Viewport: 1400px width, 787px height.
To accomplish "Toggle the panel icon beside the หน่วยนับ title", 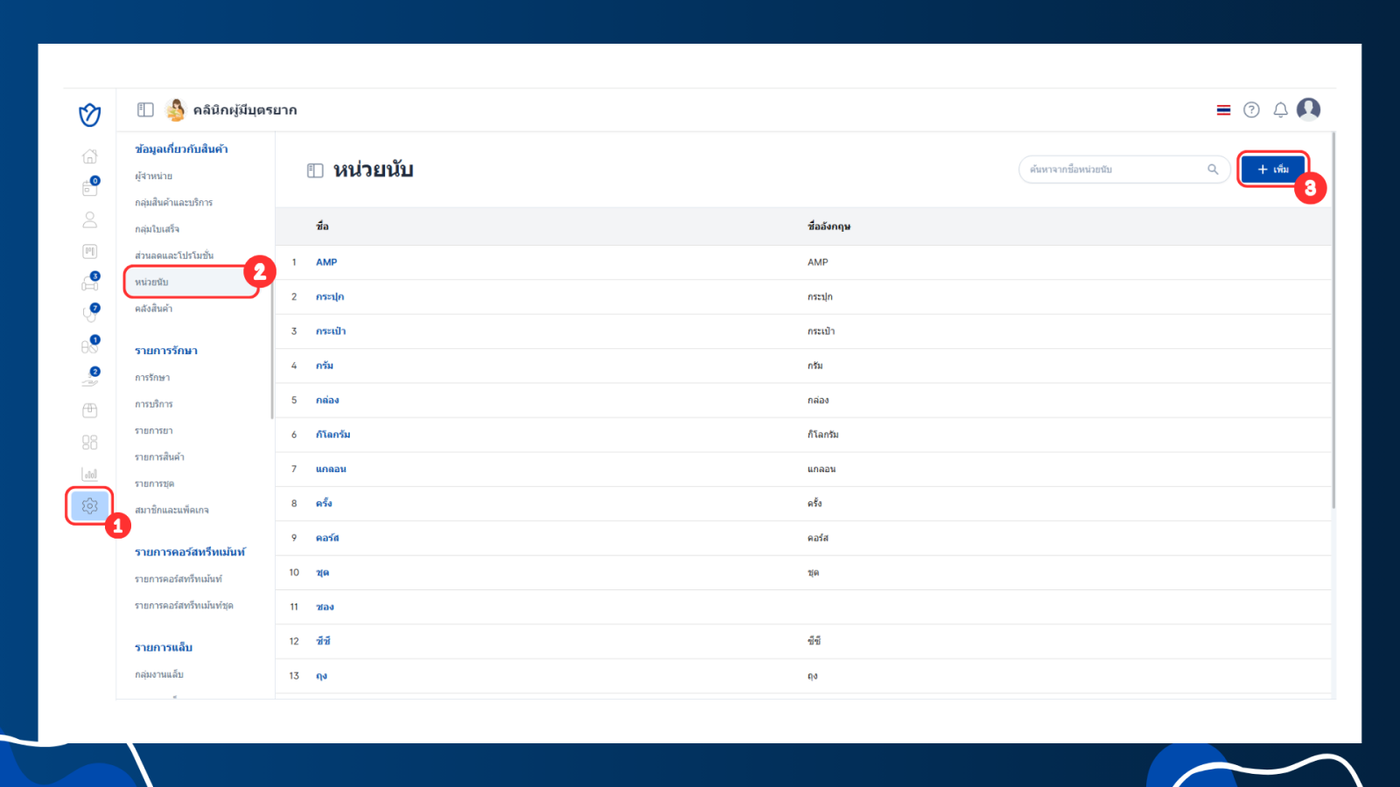I will (315, 171).
